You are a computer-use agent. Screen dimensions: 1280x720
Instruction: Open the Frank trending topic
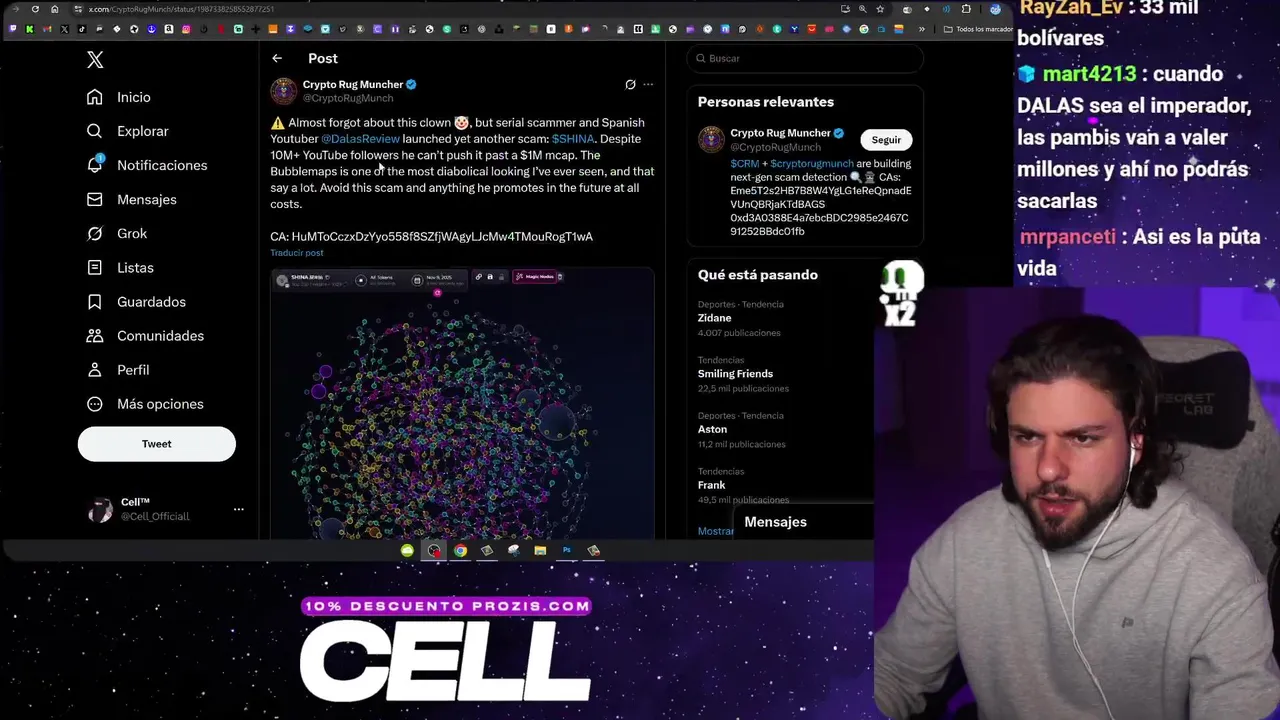click(x=711, y=485)
